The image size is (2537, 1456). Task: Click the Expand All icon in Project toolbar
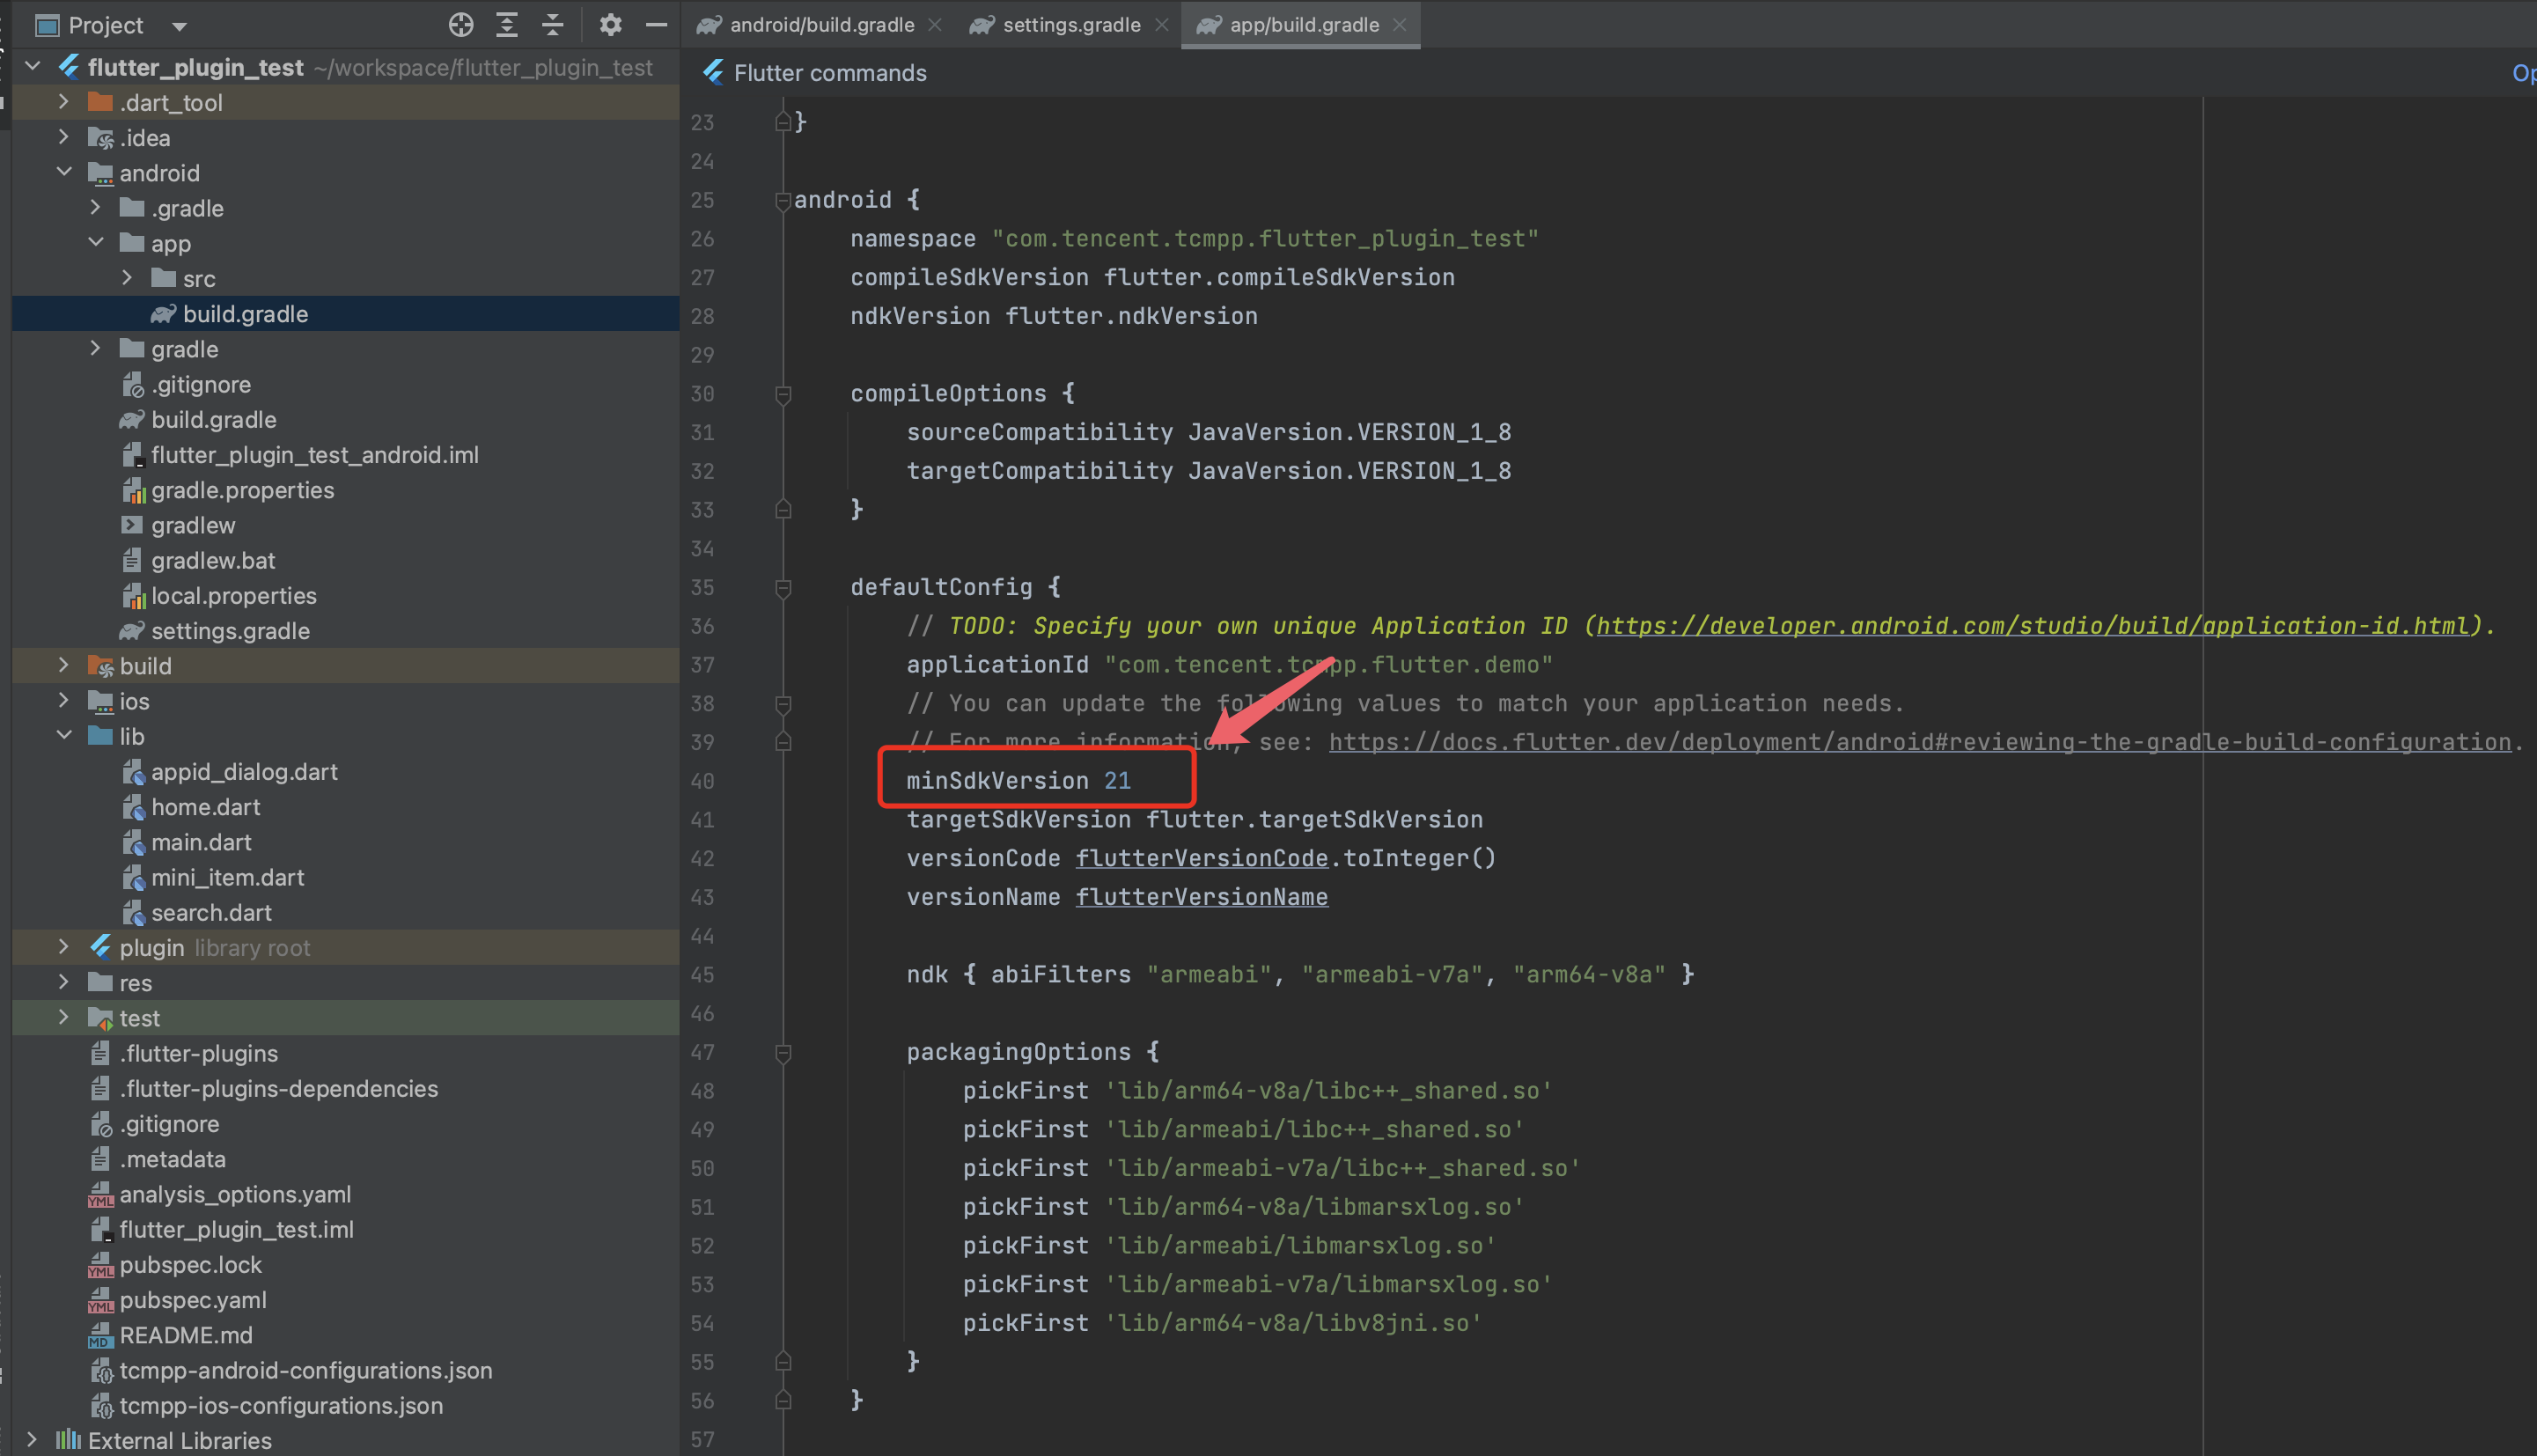point(507,25)
